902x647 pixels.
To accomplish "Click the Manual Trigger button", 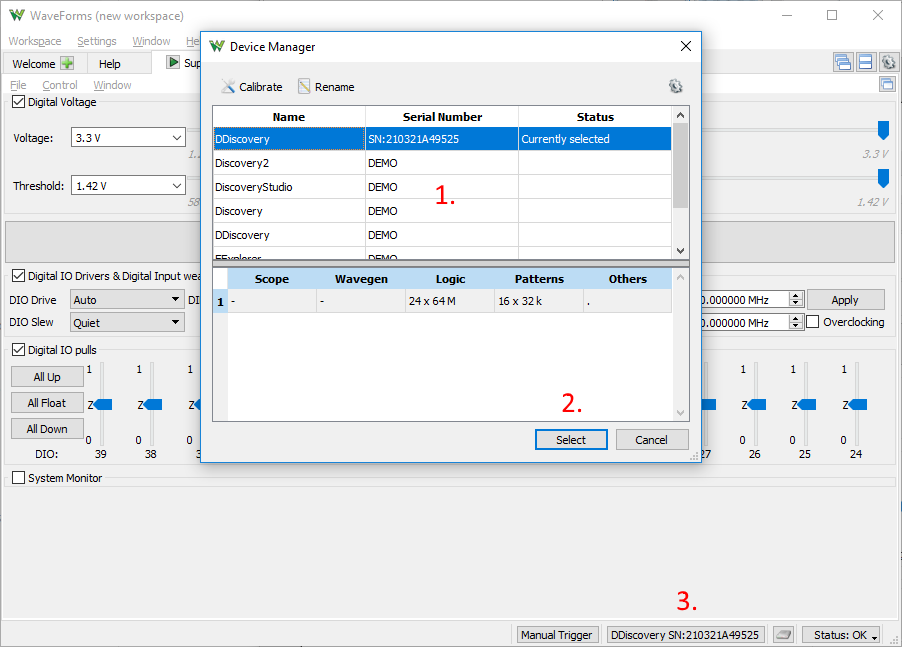I will point(556,634).
